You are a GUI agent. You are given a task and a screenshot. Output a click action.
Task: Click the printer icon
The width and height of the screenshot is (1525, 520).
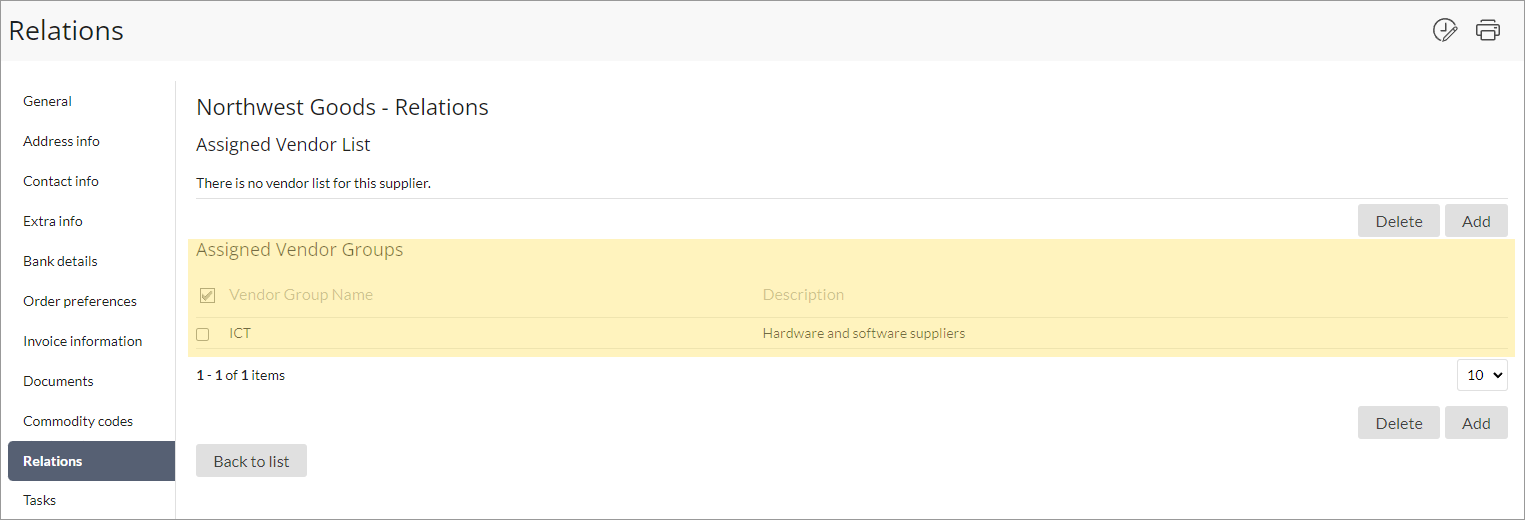tap(1488, 30)
